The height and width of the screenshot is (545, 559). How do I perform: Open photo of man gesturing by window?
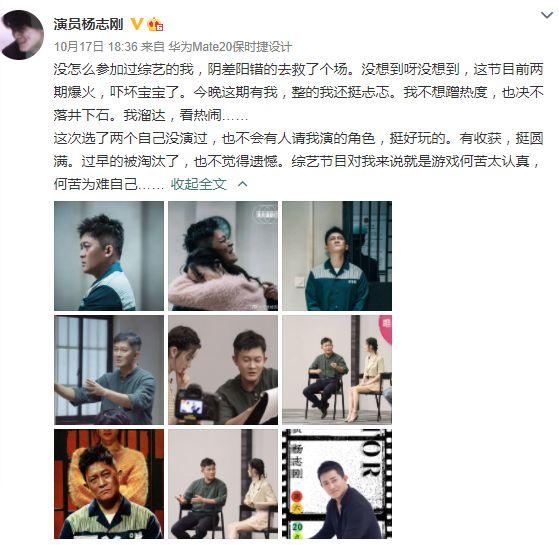(x=109, y=370)
